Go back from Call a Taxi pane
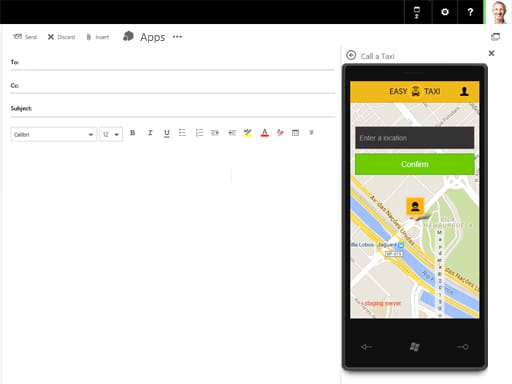The height and width of the screenshot is (384, 512). 351,55
